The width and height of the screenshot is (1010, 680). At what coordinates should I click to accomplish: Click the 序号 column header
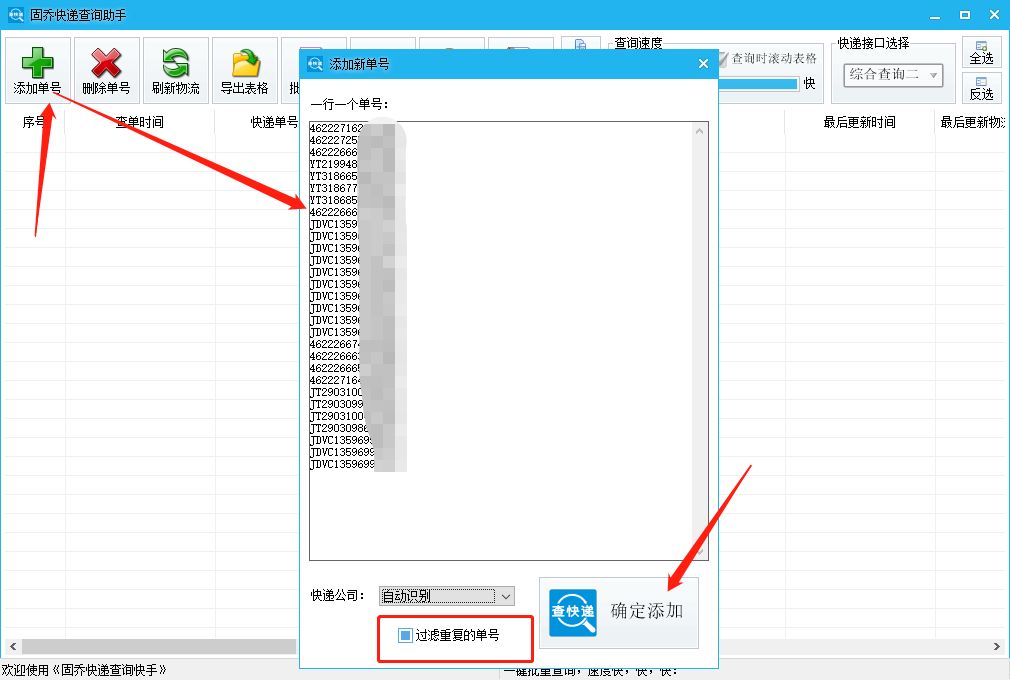click(34, 122)
